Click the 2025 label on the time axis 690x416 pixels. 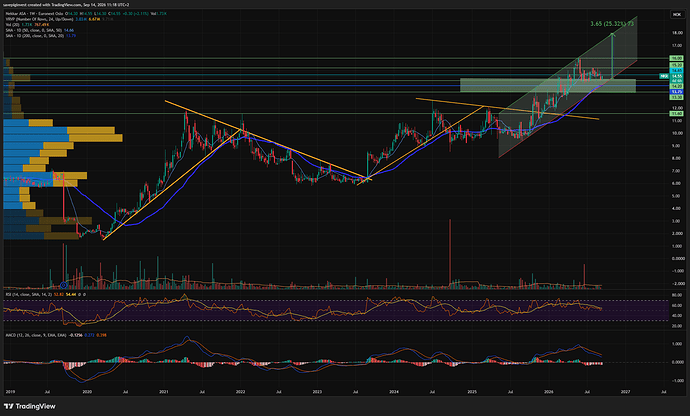[x=472, y=391]
